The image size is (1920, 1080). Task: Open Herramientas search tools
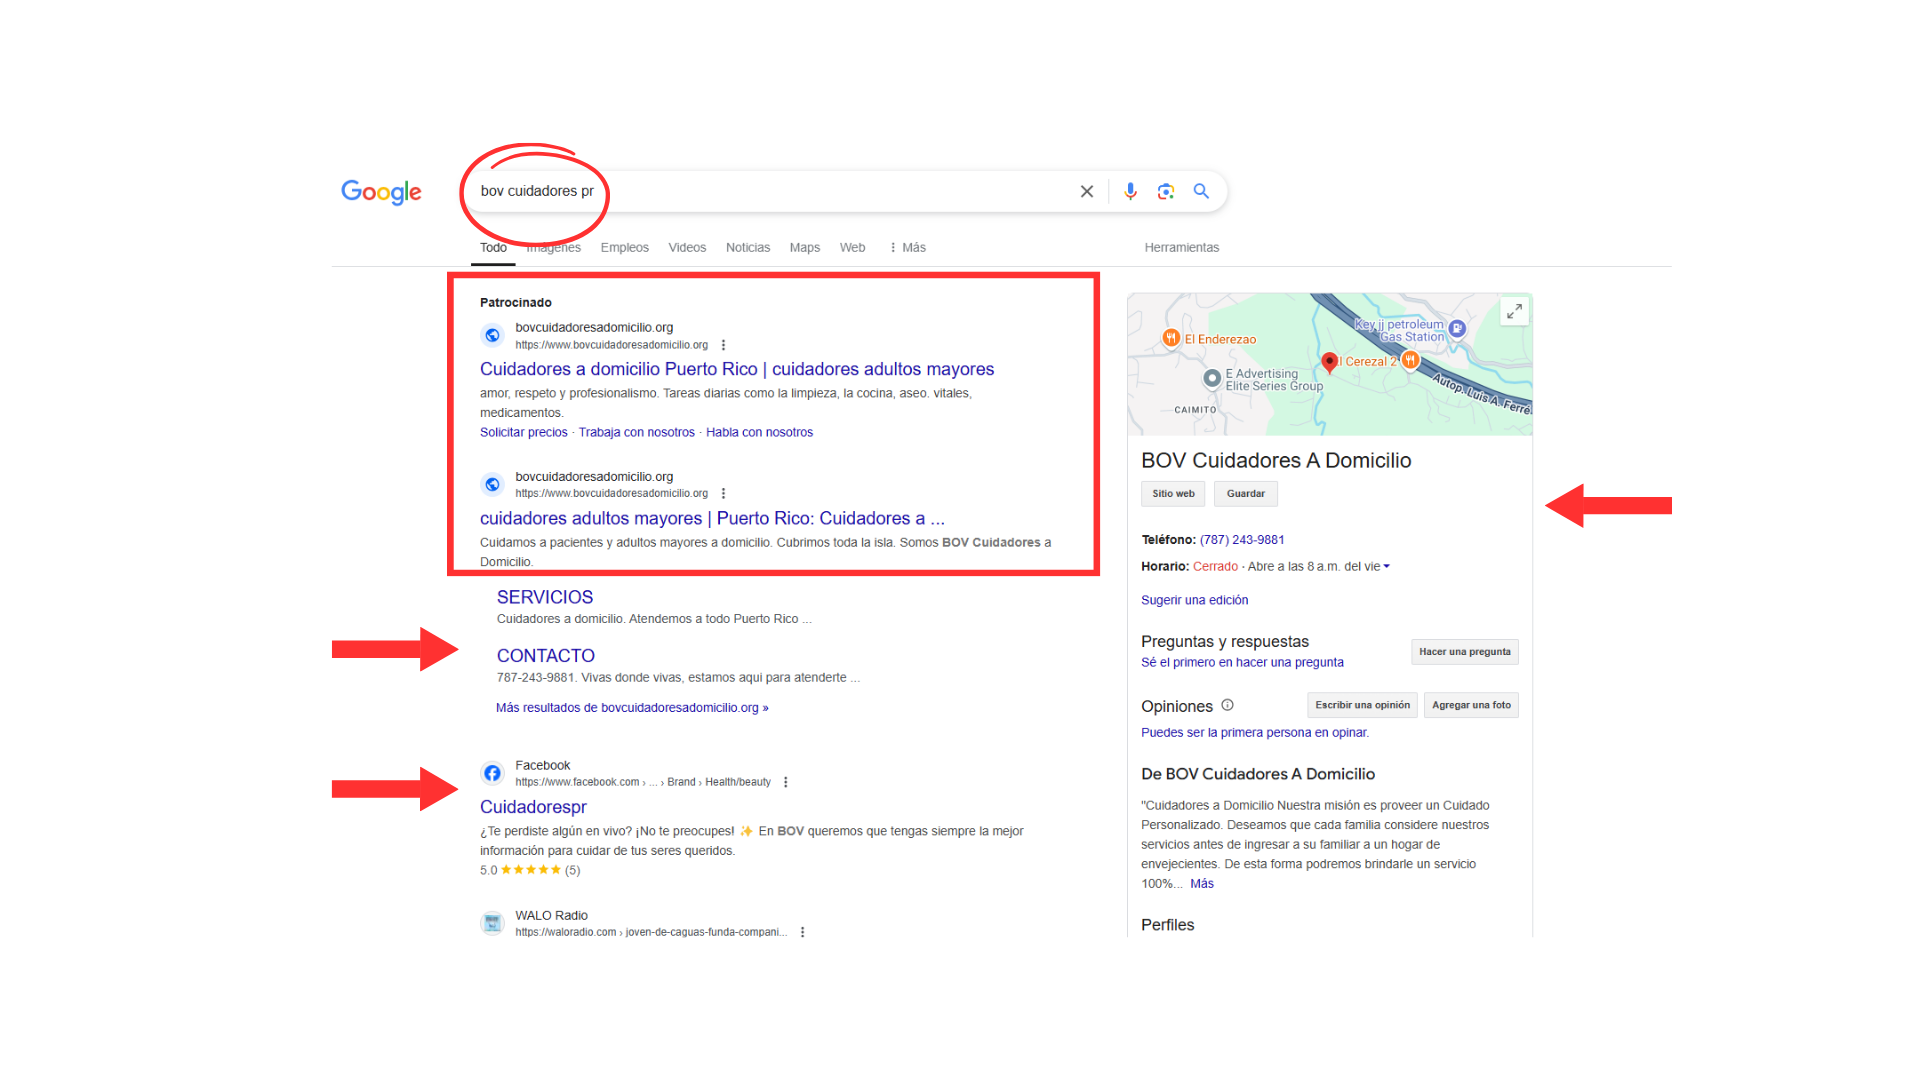1181,247
